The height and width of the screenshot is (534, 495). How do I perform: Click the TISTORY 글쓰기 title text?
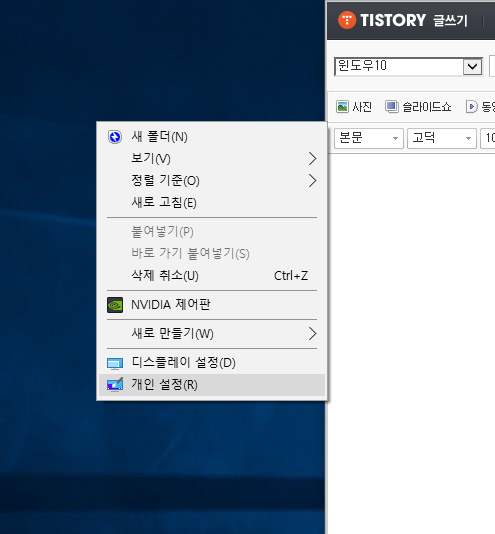[414, 20]
